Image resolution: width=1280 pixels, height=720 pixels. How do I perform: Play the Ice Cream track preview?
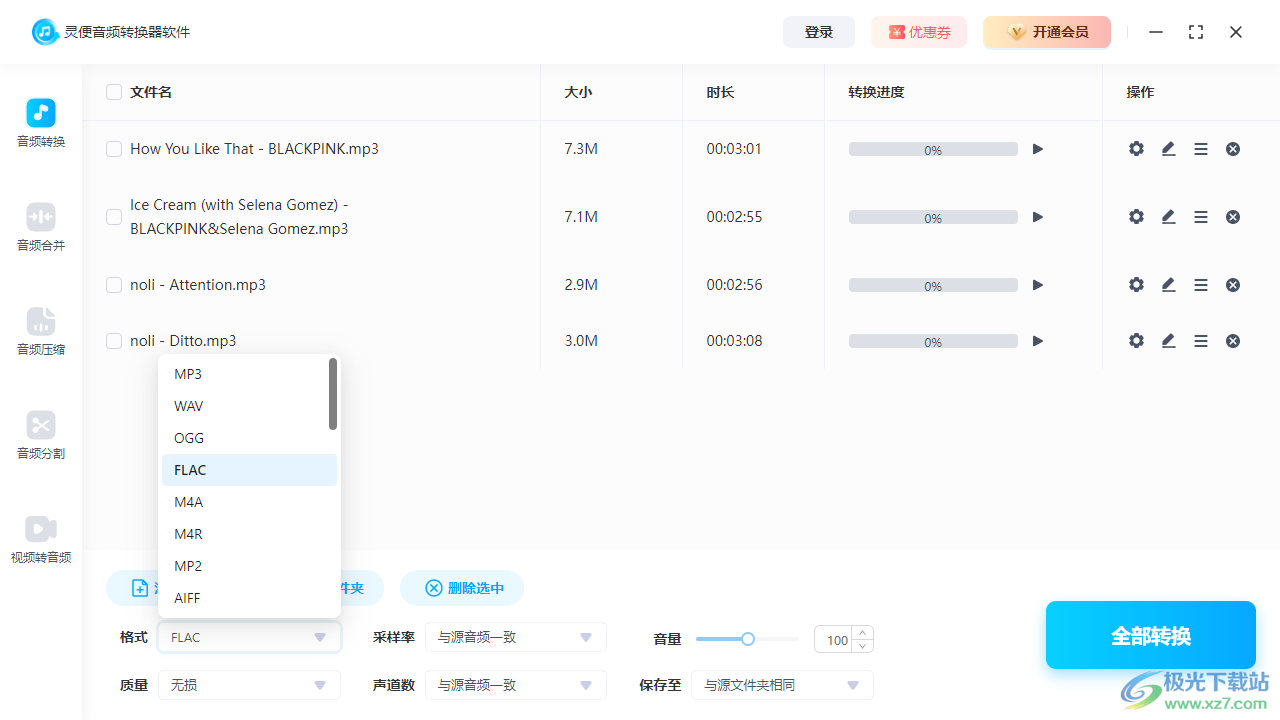tap(1038, 217)
